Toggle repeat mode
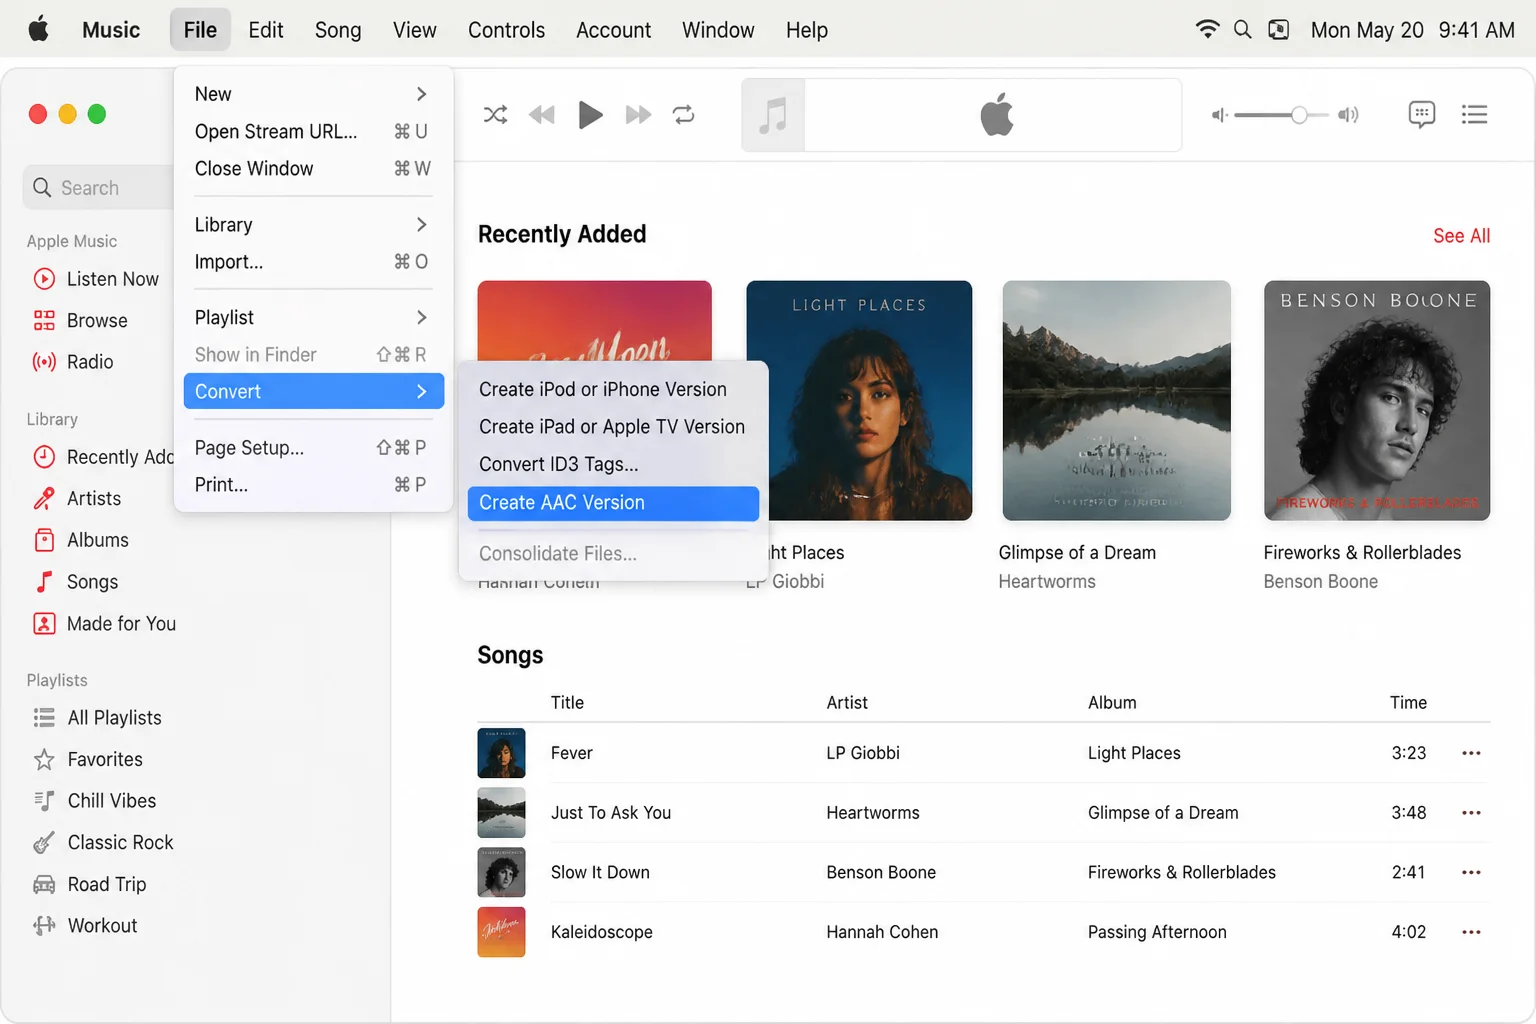 click(x=684, y=115)
